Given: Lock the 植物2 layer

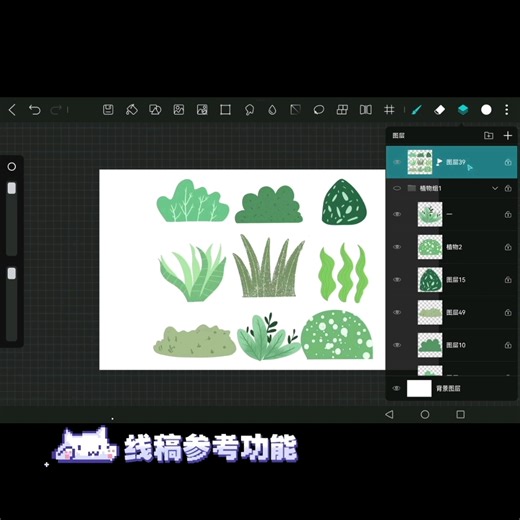Looking at the screenshot, I should point(508,247).
